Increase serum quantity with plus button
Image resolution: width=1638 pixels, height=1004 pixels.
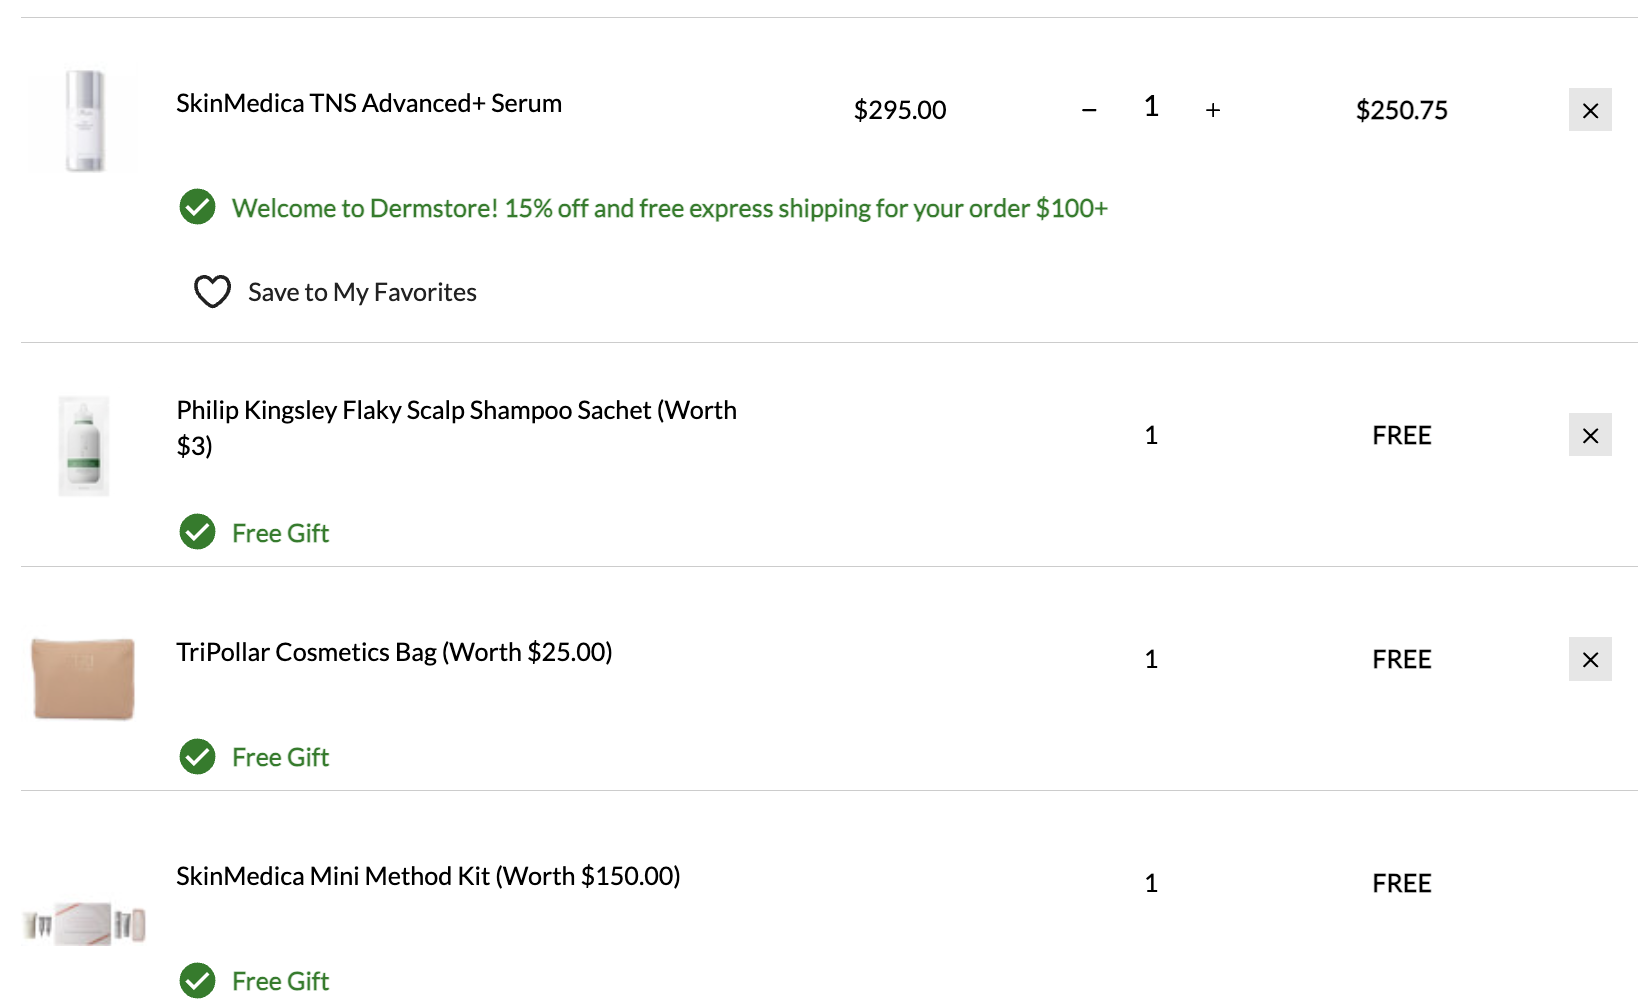1213,110
